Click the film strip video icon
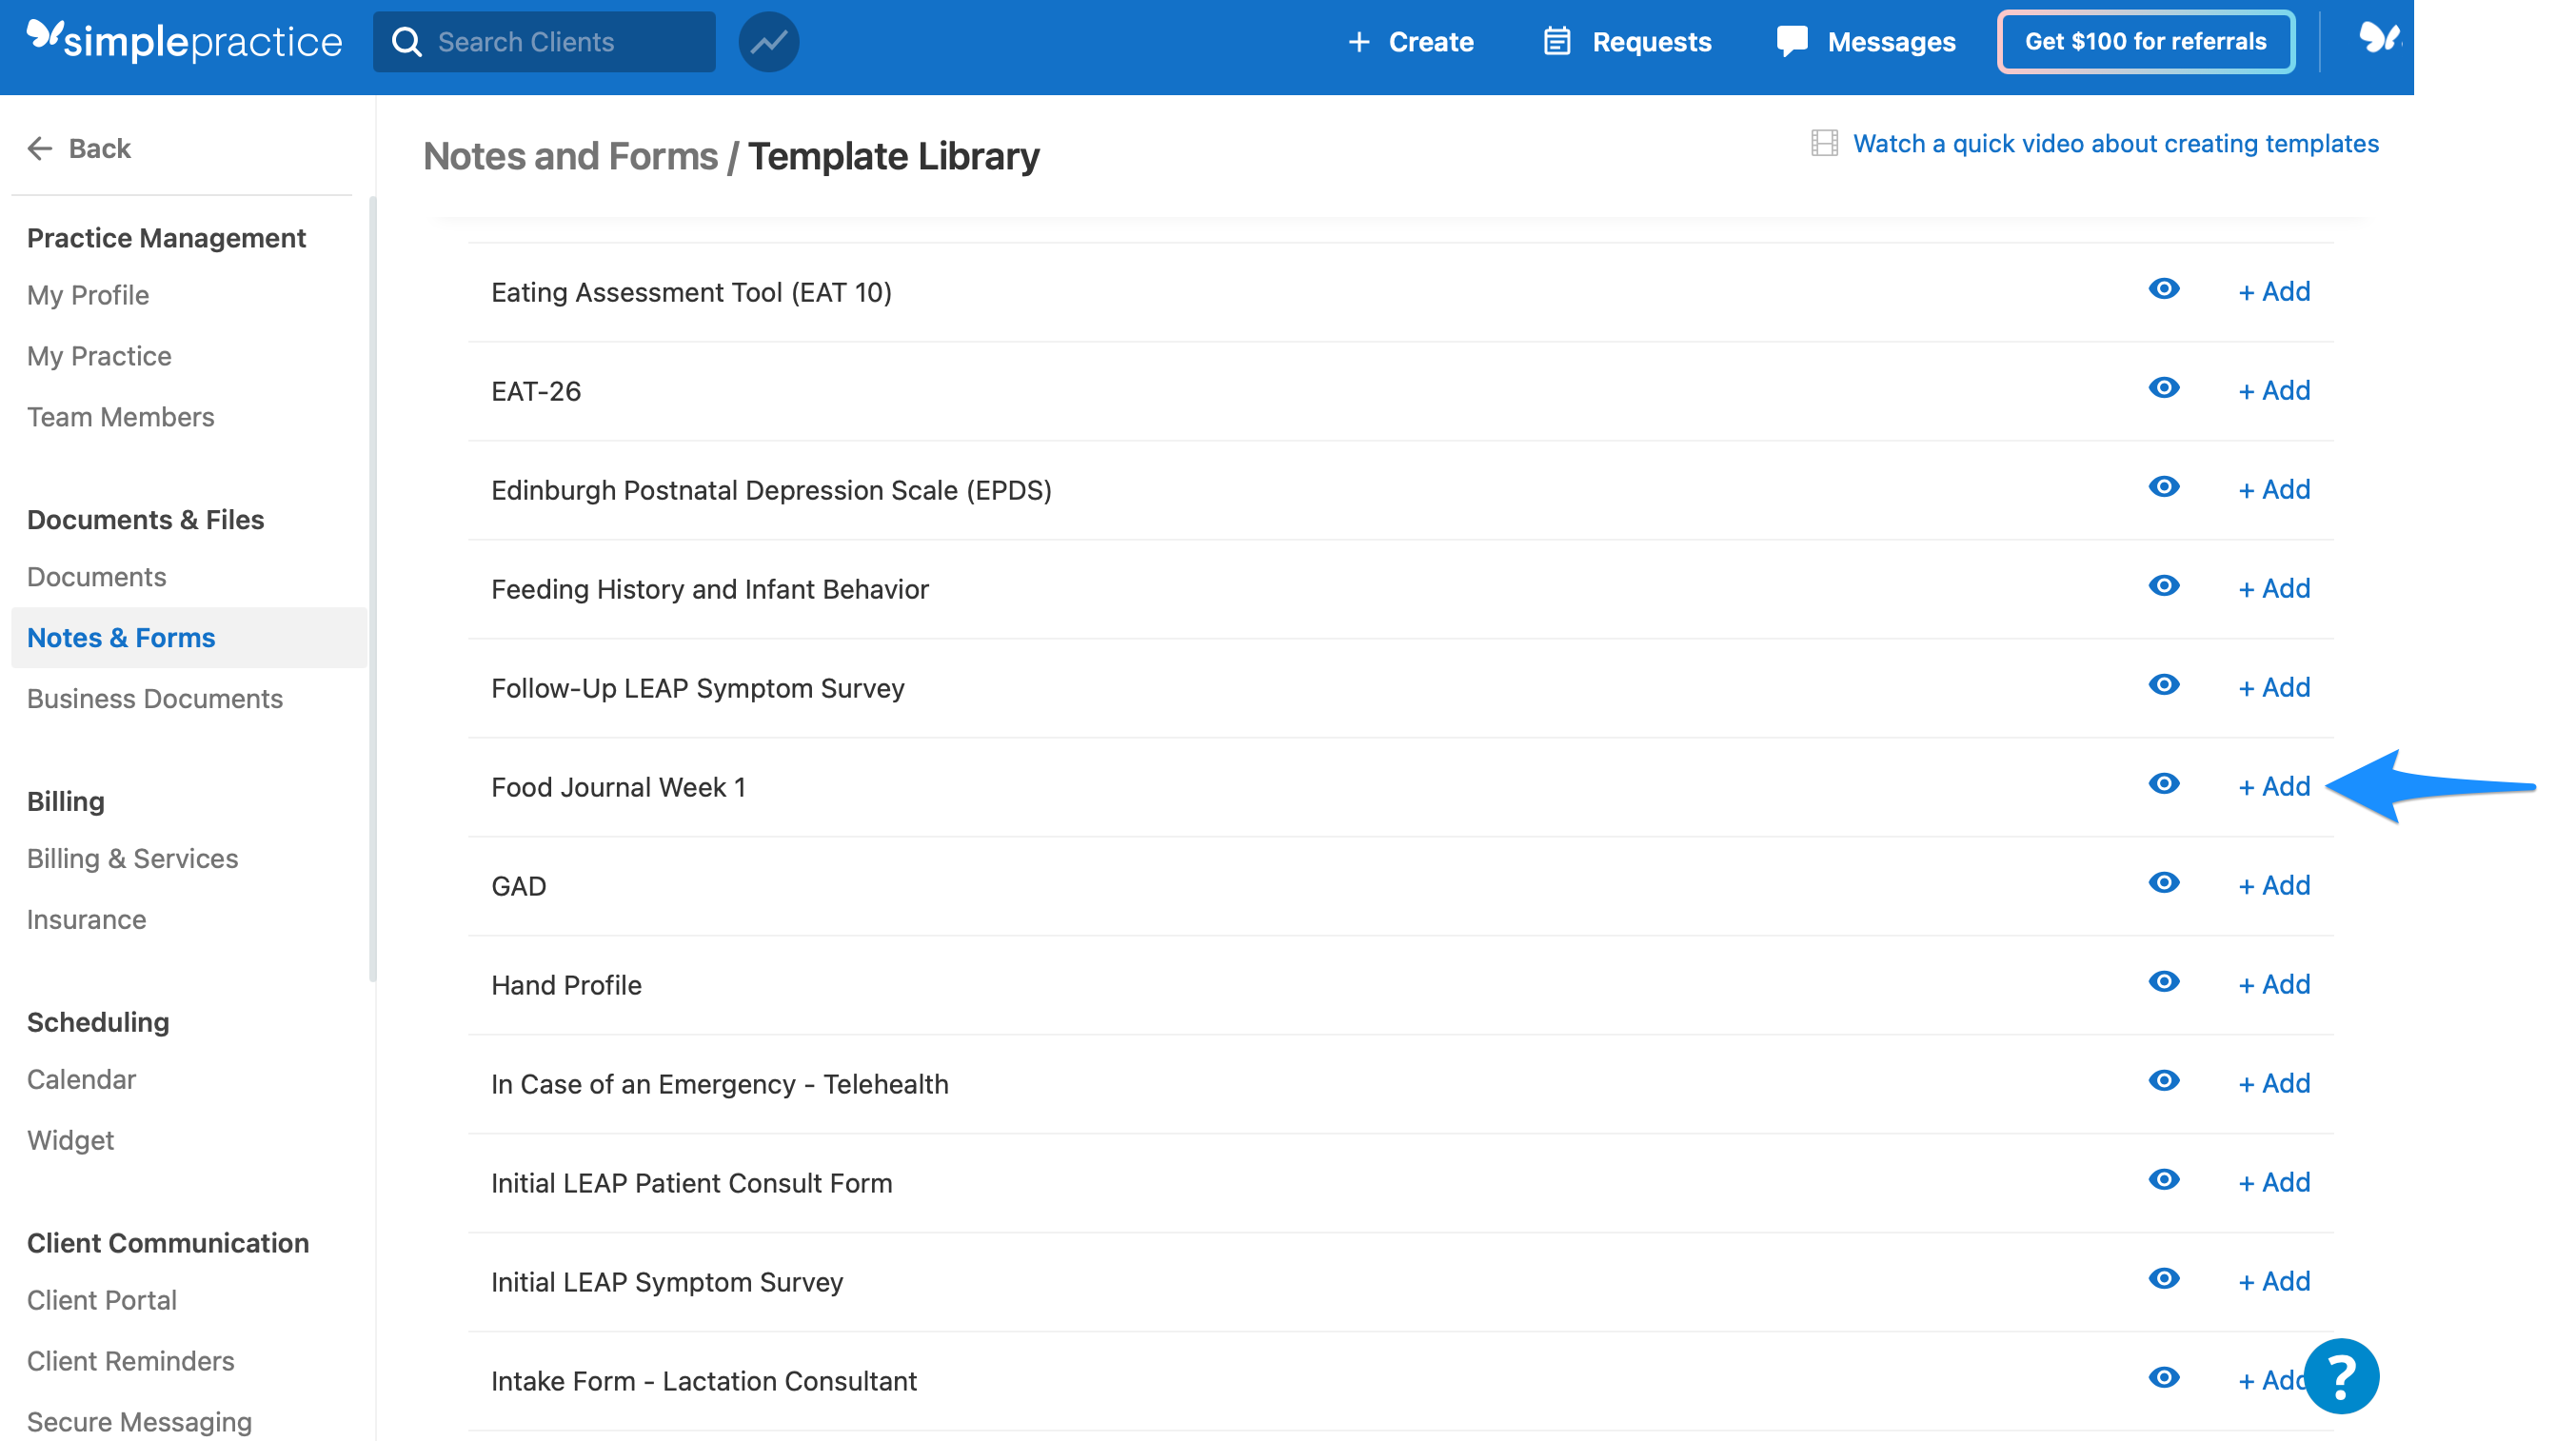 (1824, 143)
